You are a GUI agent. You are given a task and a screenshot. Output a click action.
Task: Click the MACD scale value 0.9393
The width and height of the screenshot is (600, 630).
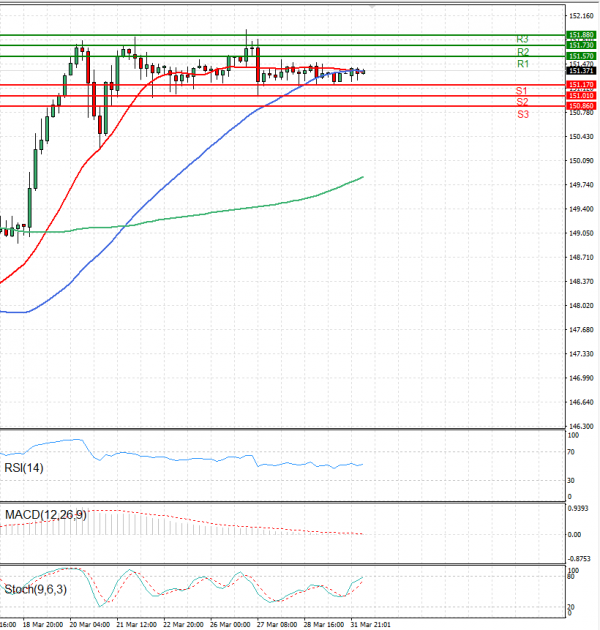(578, 508)
